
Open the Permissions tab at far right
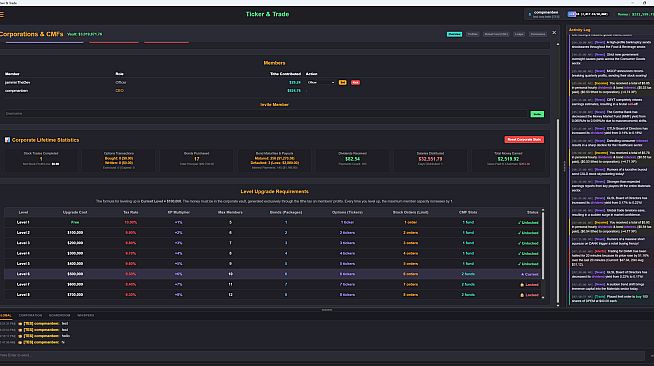point(538,34)
